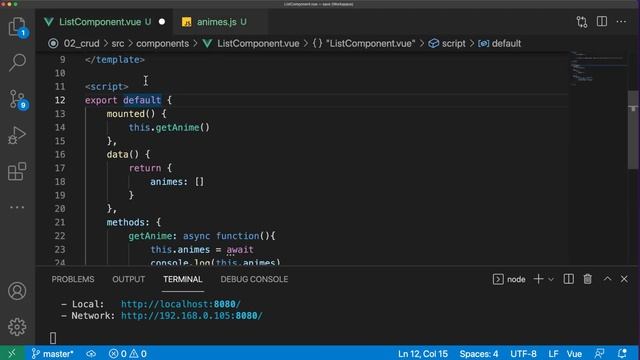This screenshot has height=360, width=640.
Task: Open http://192.168.0.105:8080/ network link
Action: pos(192,316)
